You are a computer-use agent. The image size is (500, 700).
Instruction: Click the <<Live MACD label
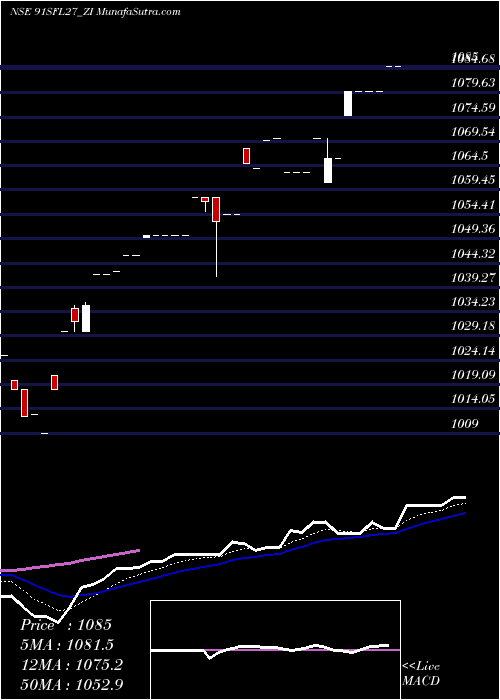421,673
